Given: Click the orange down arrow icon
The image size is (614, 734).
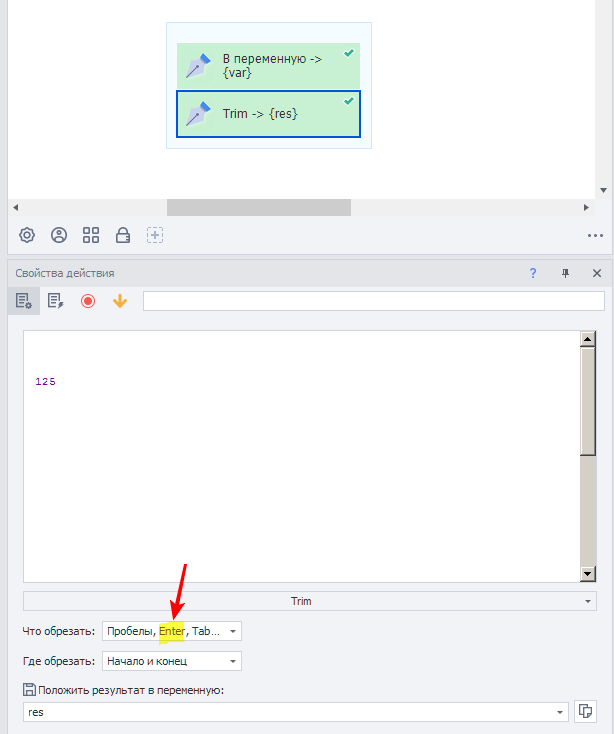Looking at the screenshot, I should (x=120, y=301).
